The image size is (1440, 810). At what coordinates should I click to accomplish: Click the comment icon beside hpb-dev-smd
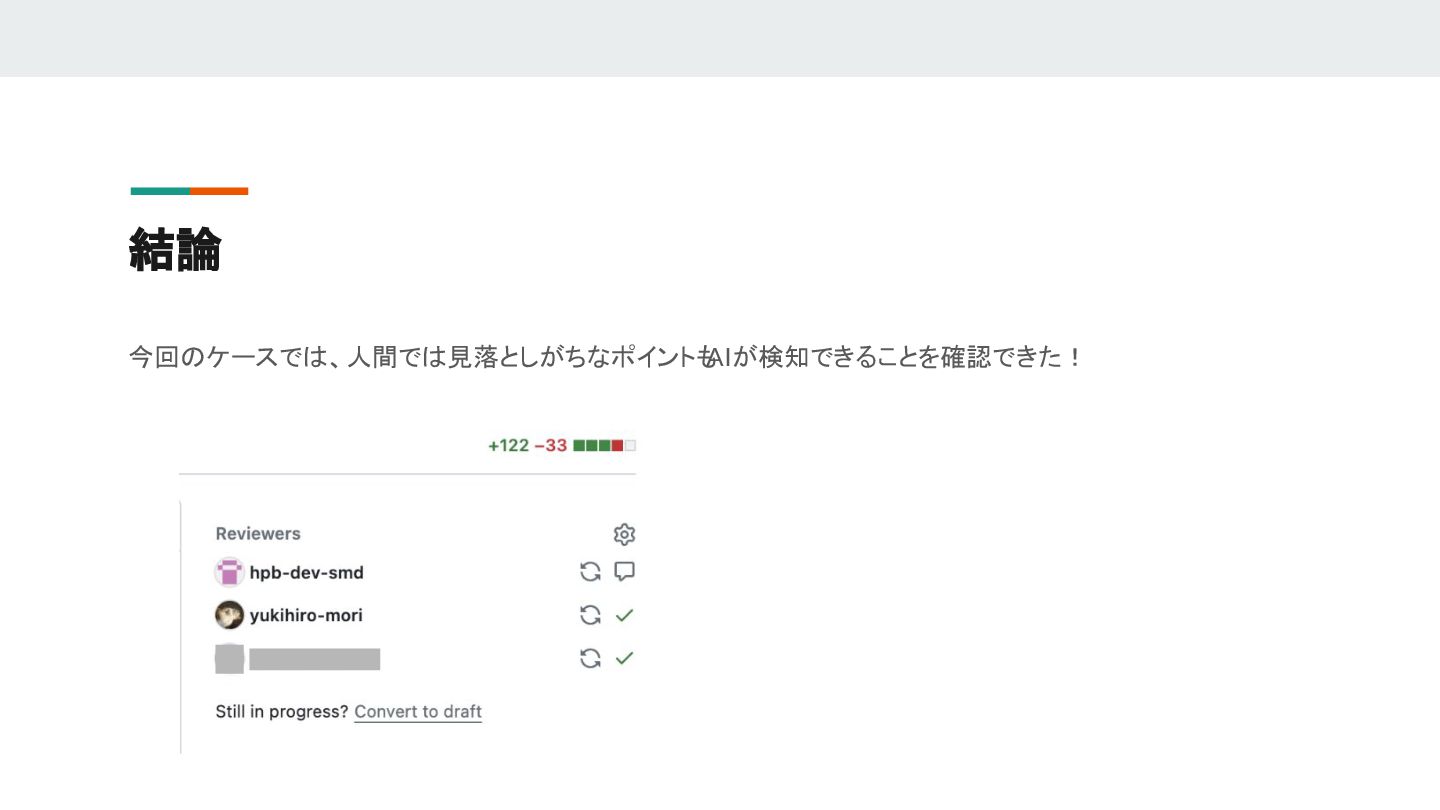(x=624, y=572)
